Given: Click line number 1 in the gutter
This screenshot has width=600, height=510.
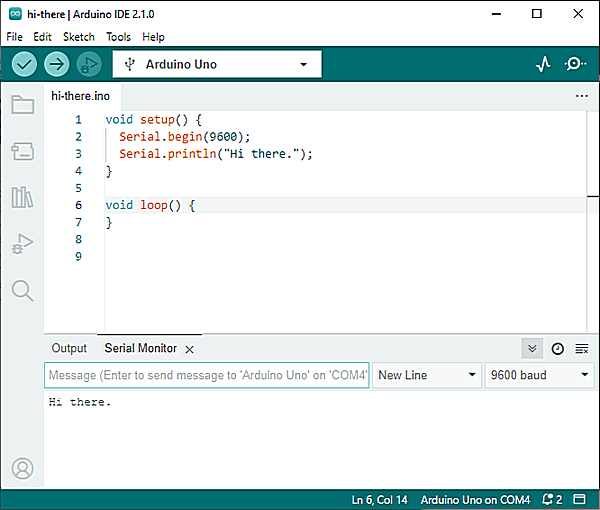Looking at the screenshot, I should coord(78,120).
